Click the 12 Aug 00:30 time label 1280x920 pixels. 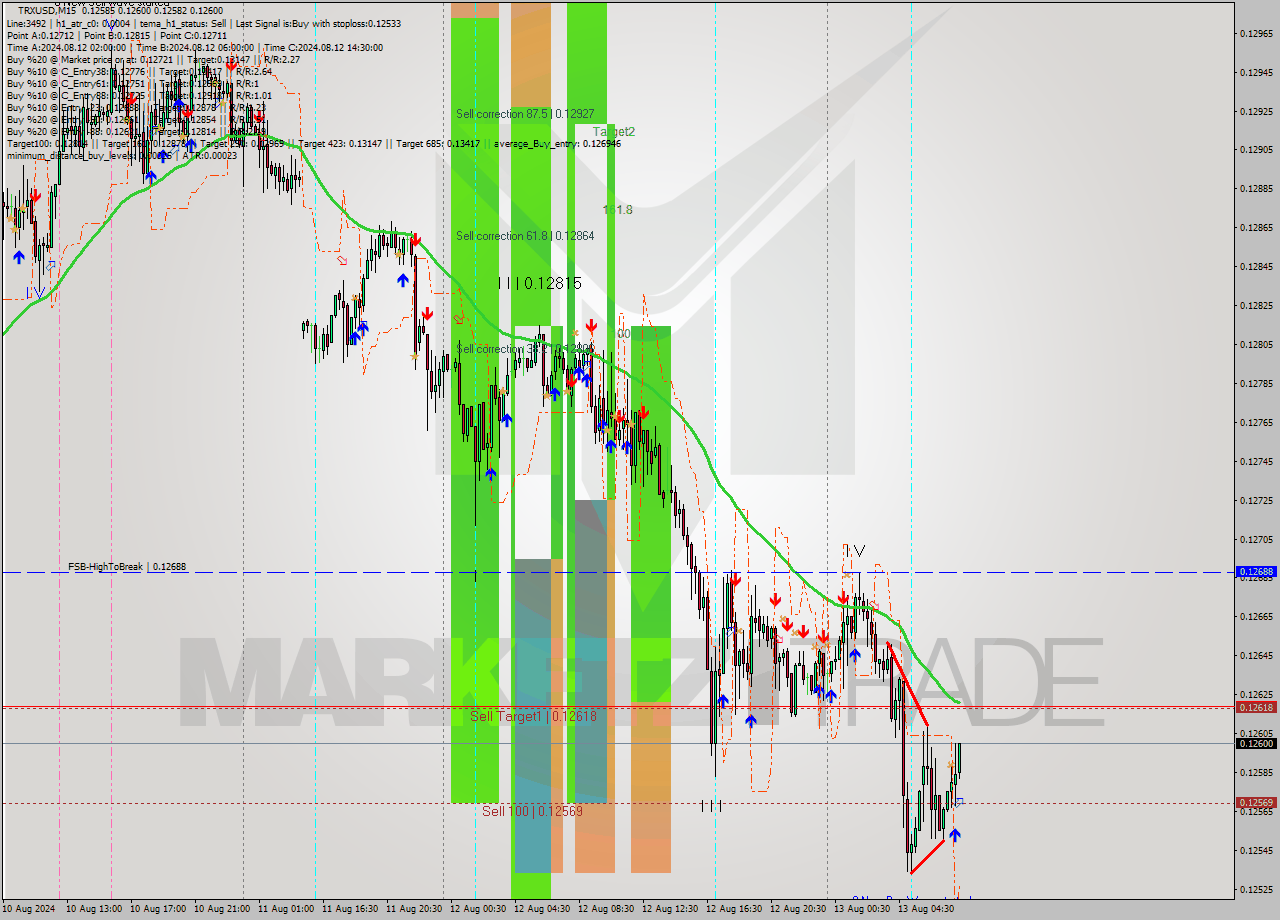tap(478, 909)
